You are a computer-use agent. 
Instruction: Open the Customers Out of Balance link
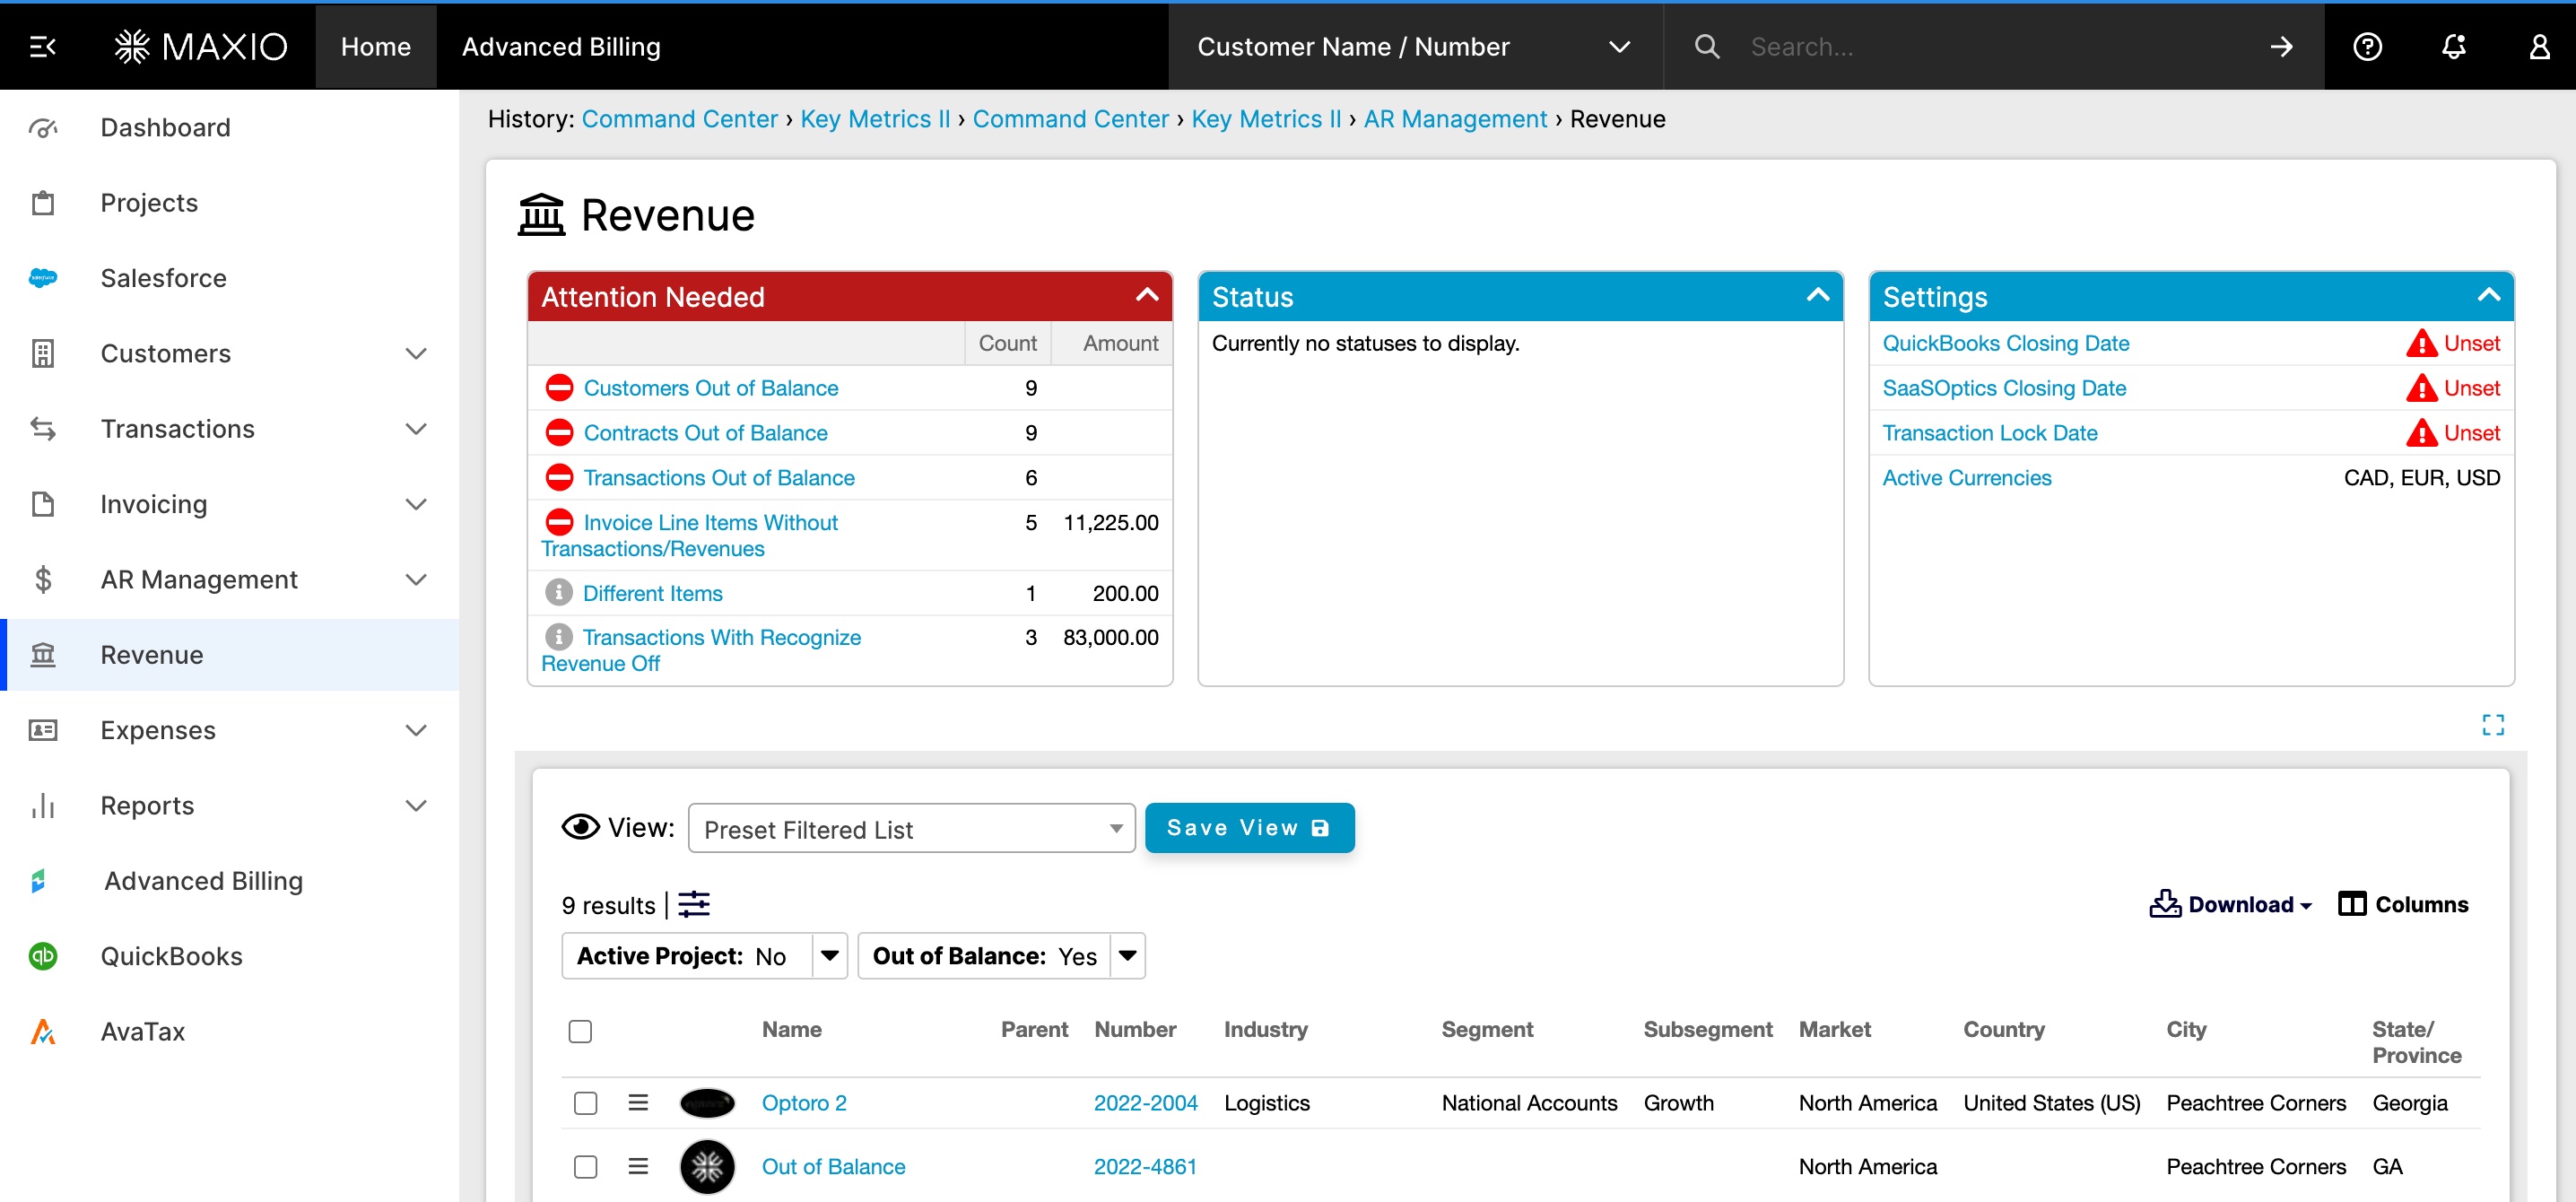[711, 388]
